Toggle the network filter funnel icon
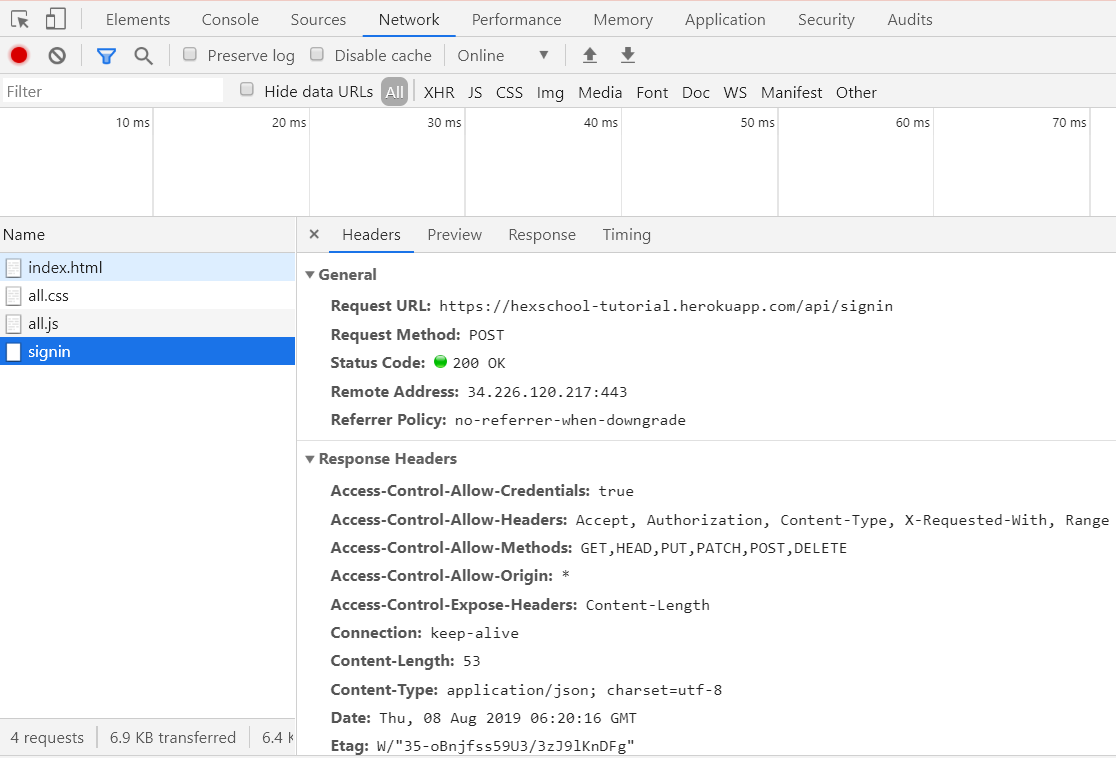The image size is (1116, 758). 106,55
